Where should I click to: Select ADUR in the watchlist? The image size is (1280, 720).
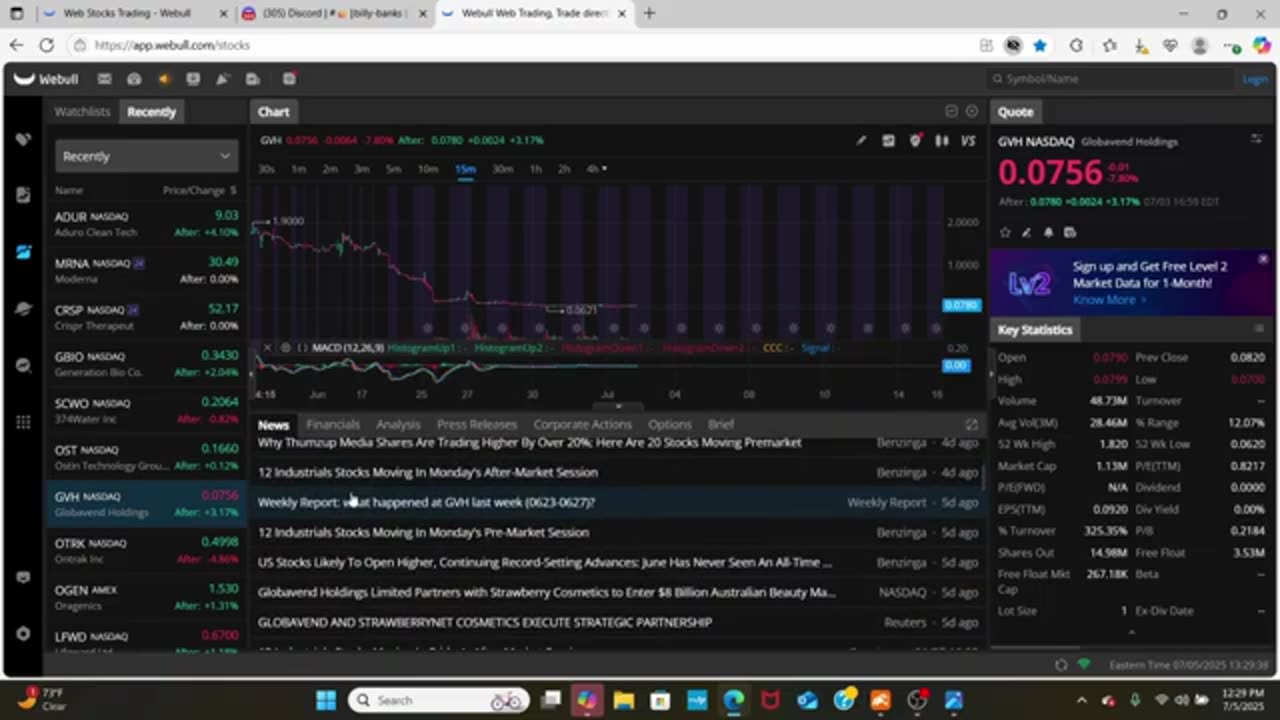coord(146,223)
